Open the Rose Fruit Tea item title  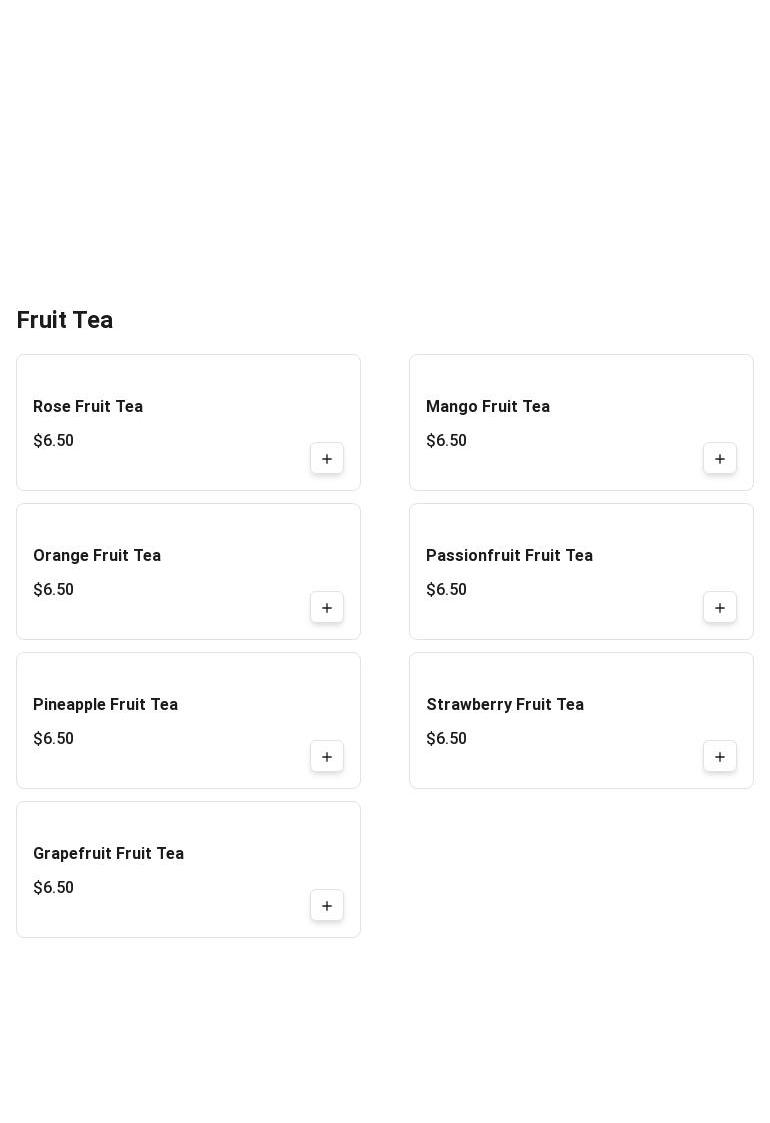coord(88,407)
